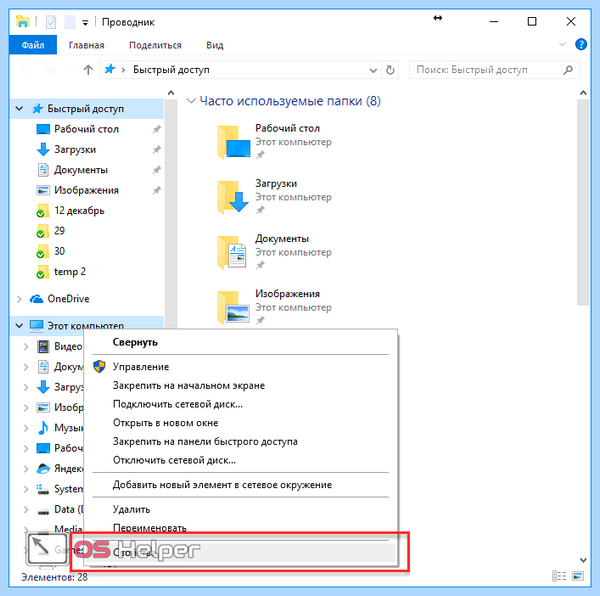Click navigation pane scroll up arrow
Screen dimensions: 600x596
pos(171,93)
